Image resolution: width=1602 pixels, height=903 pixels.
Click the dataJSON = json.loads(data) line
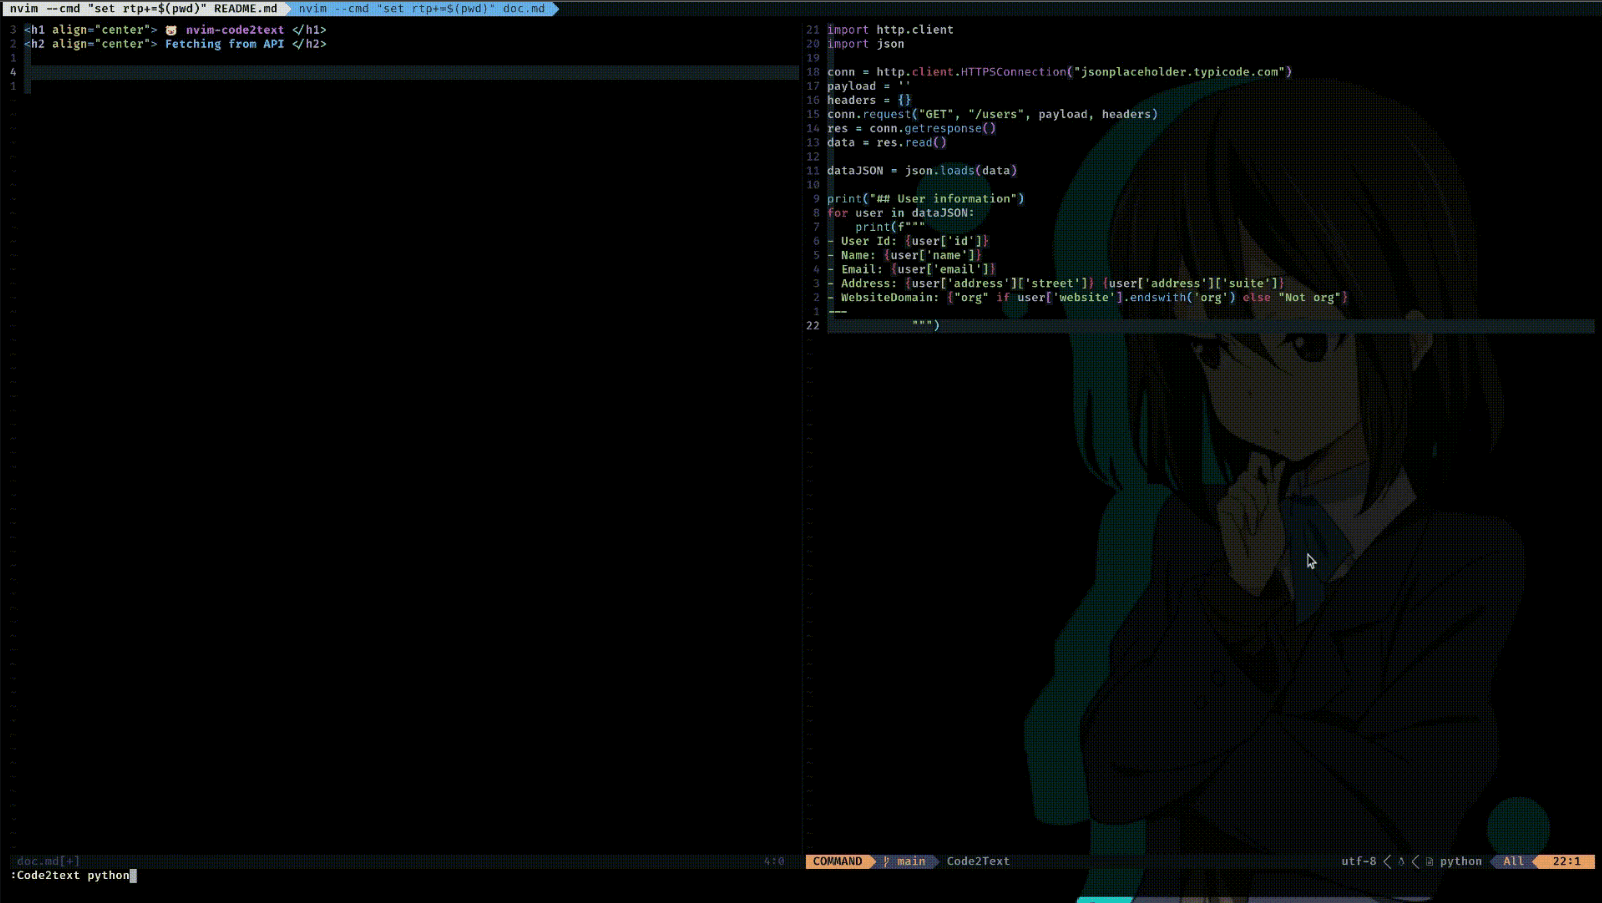click(922, 170)
